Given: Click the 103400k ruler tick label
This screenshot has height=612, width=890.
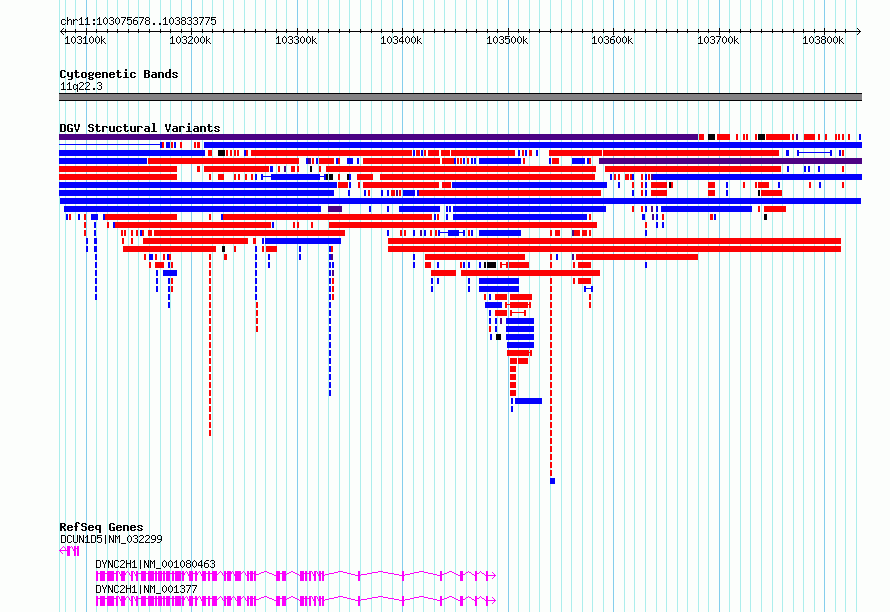Looking at the screenshot, I should pos(401,40).
